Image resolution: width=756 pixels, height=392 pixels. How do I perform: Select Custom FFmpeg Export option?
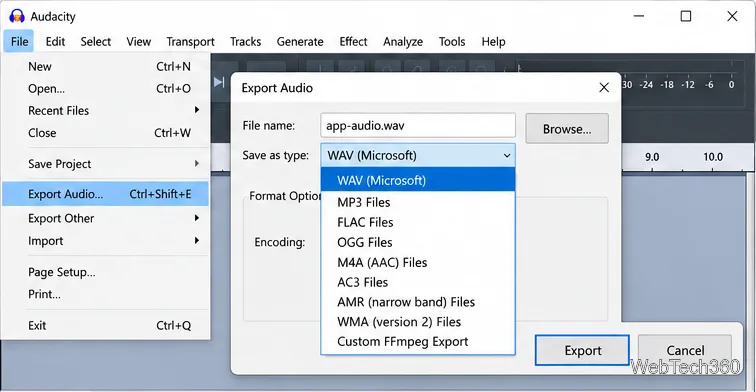tap(418, 341)
